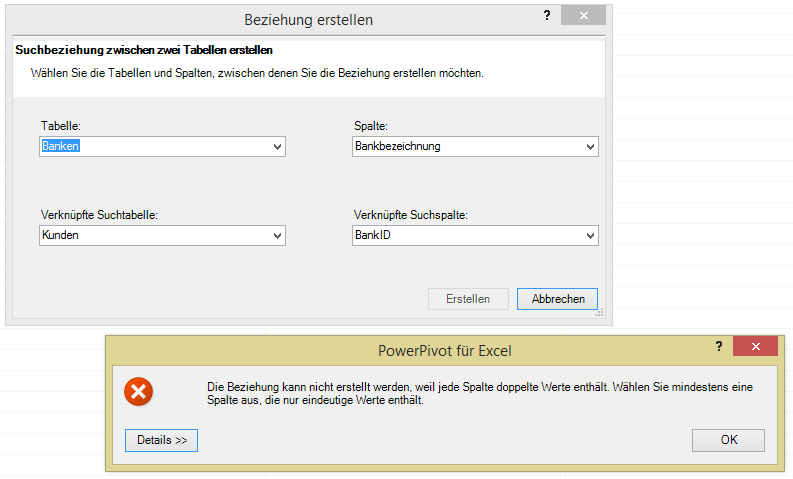Click the red error icon
Image resolution: width=793 pixels, height=479 pixels.
tap(138, 392)
